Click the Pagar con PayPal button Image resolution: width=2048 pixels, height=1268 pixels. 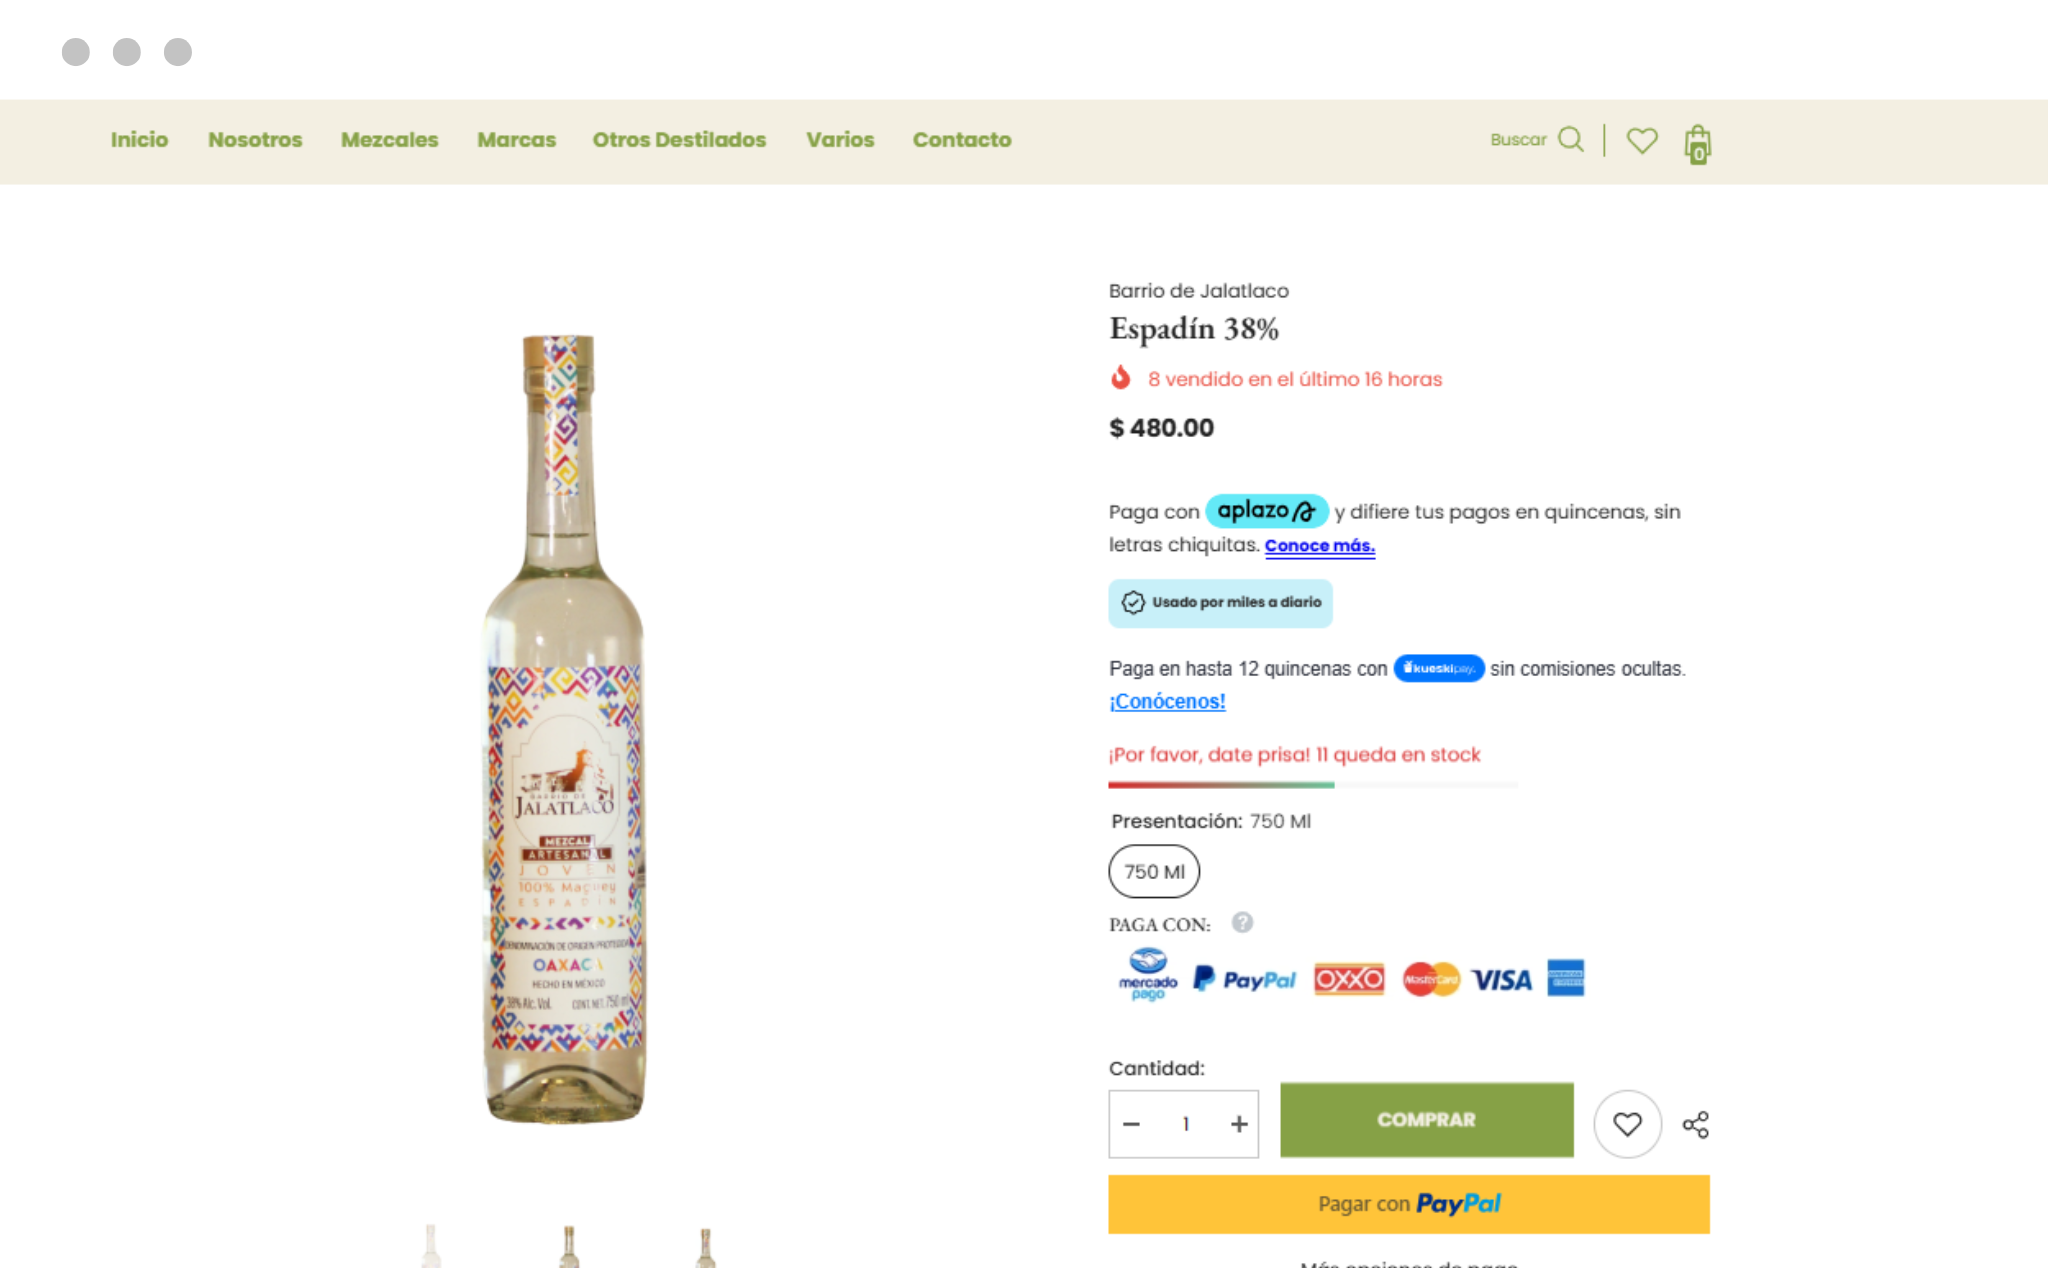click(x=1408, y=1204)
